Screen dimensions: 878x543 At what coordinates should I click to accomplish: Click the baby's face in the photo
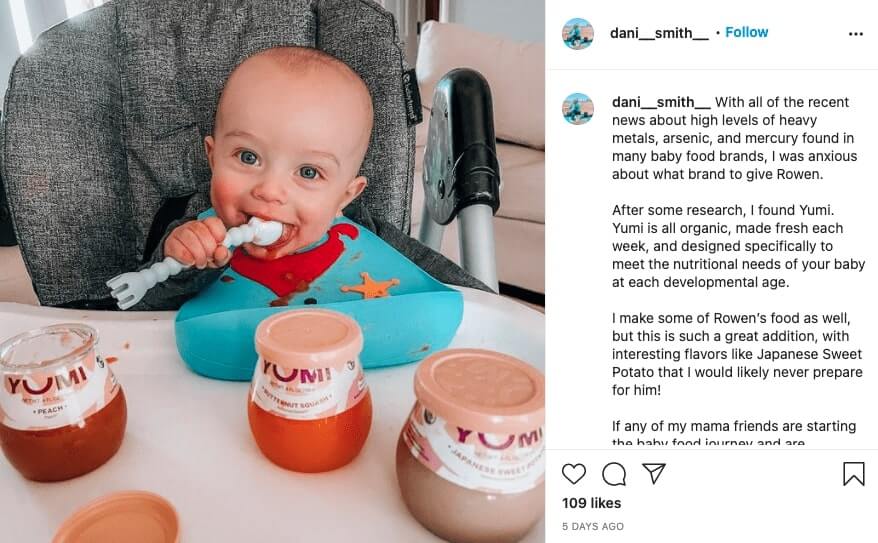[287, 148]
